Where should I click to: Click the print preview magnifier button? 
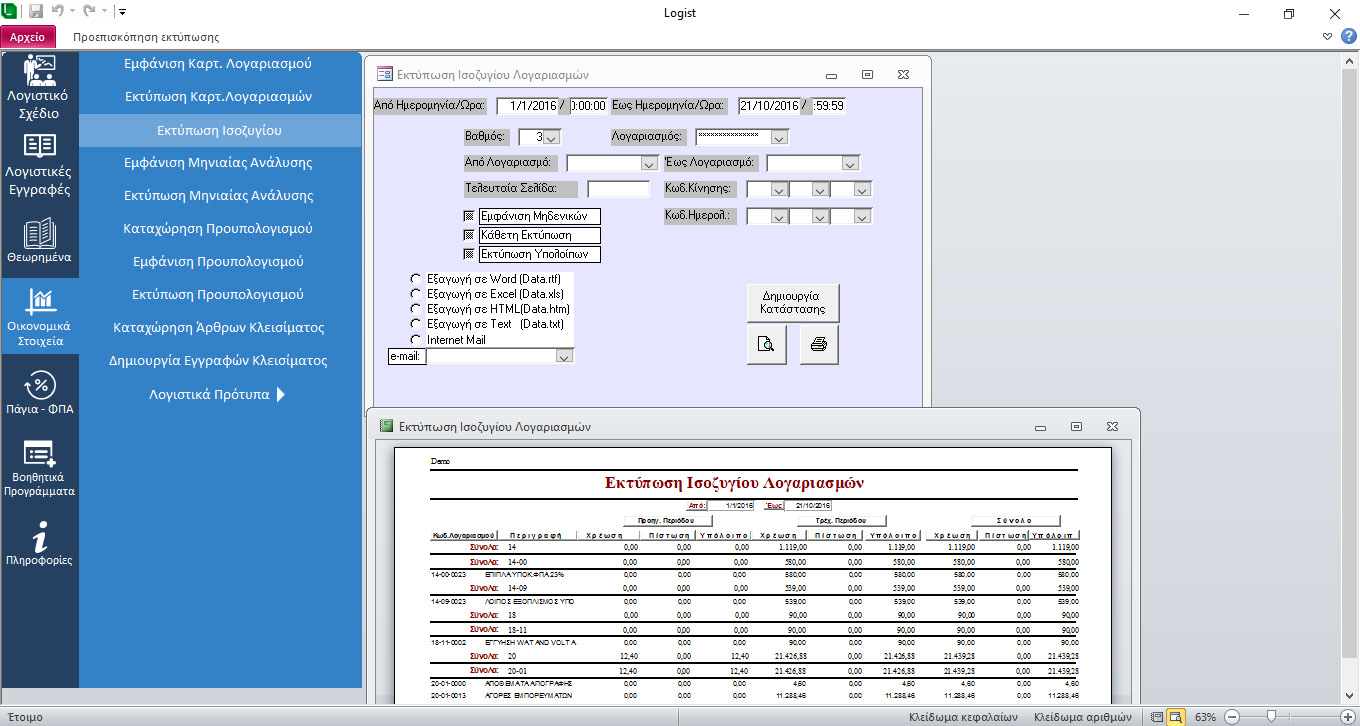click(x=766, y=345)
